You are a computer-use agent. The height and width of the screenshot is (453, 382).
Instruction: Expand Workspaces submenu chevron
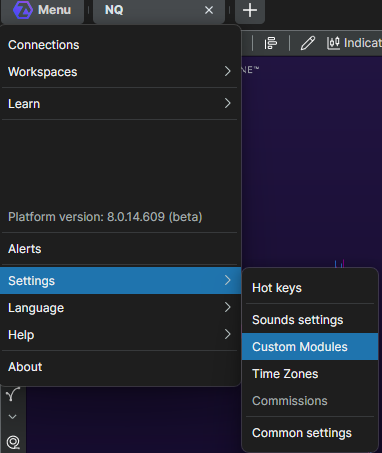(x=228, y=71)
